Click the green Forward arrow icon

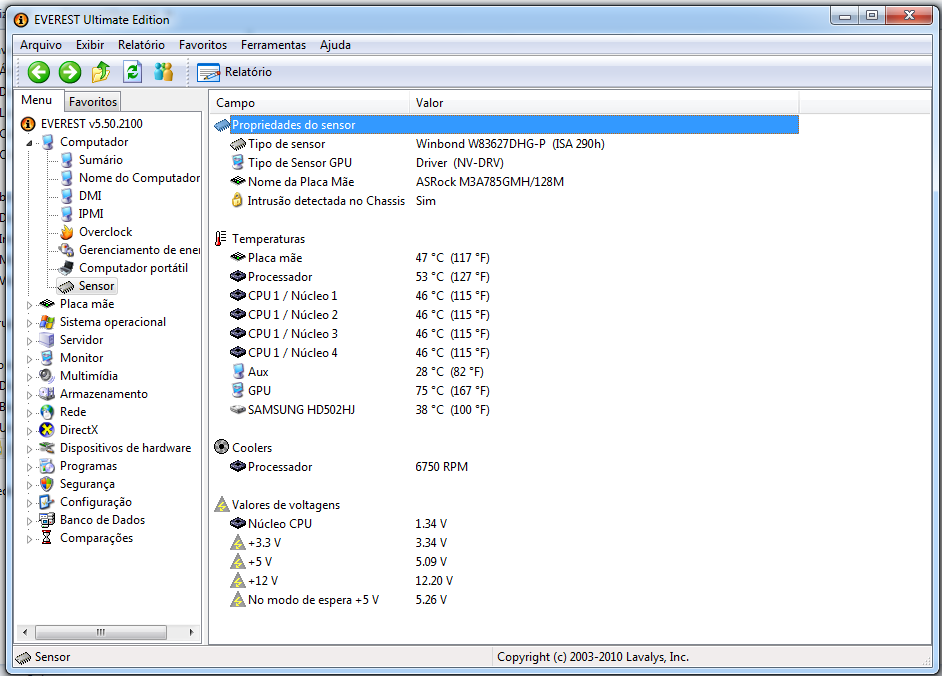pos(70,72)
